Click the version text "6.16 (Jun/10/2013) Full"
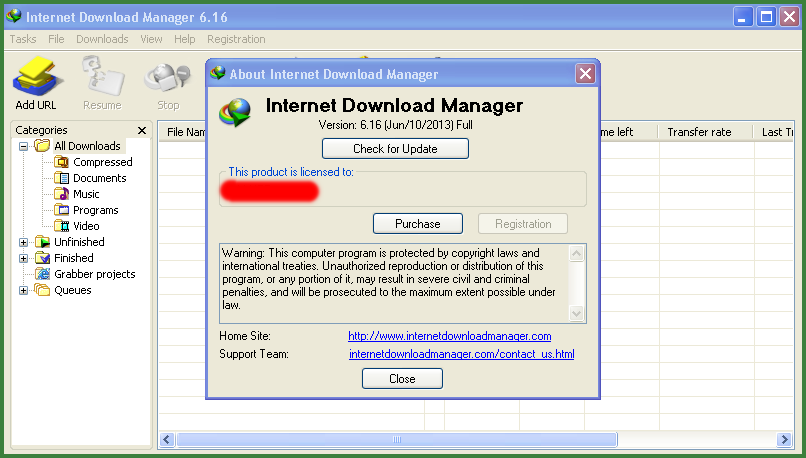This screenshot has width=806, height=458. 416,125
